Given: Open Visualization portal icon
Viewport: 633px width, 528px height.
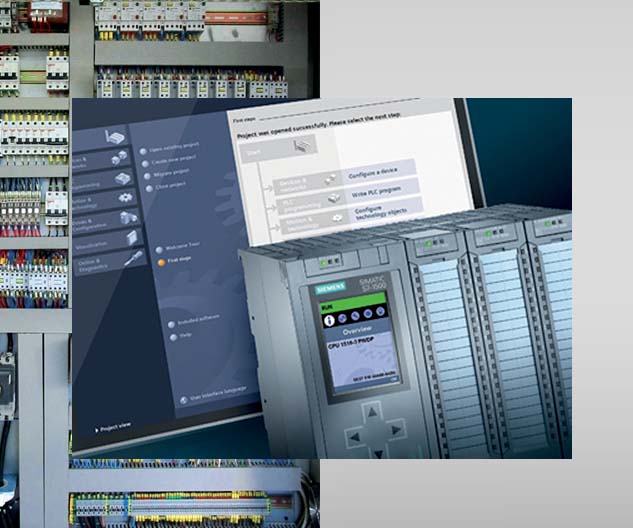Looking at the screenshot, I should (132, 237).
